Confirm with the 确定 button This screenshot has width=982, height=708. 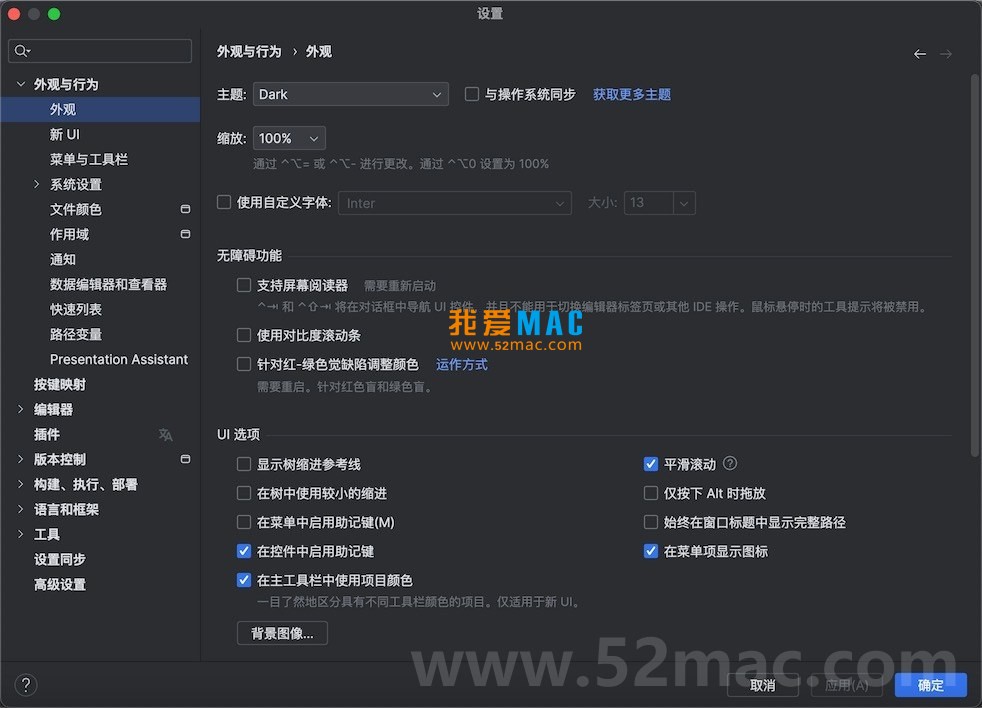[x=931, y=685]
